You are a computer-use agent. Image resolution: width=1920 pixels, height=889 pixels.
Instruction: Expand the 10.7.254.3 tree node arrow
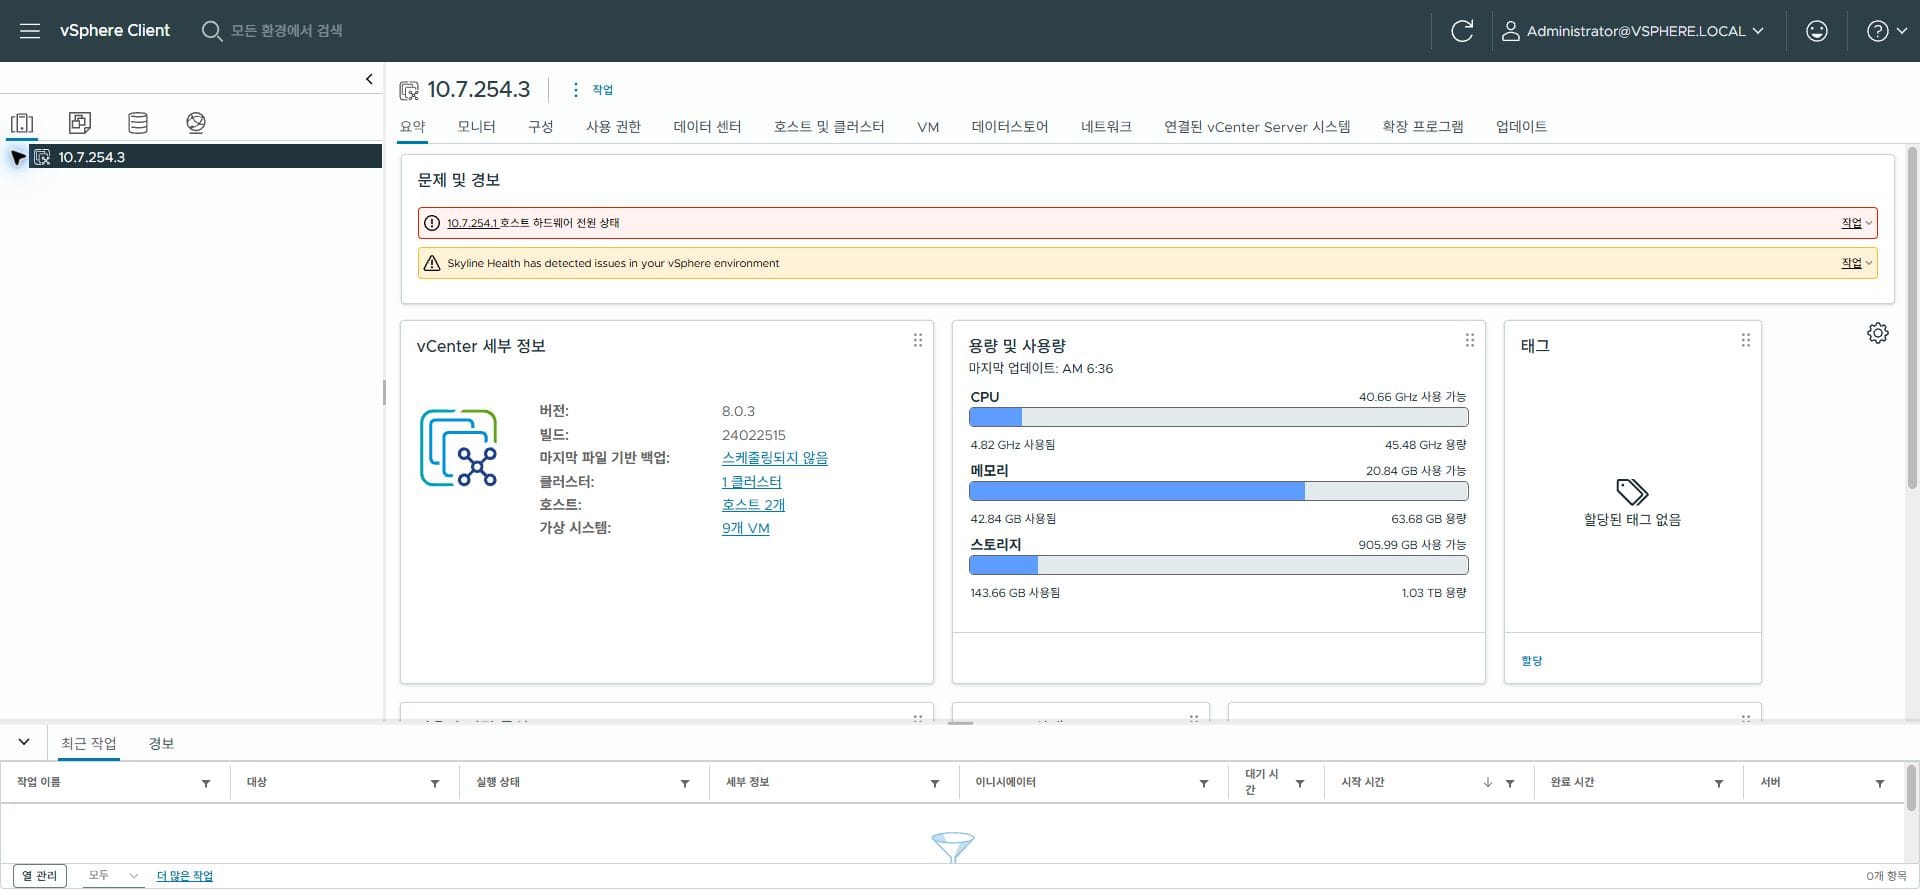(x=17, y=157)
